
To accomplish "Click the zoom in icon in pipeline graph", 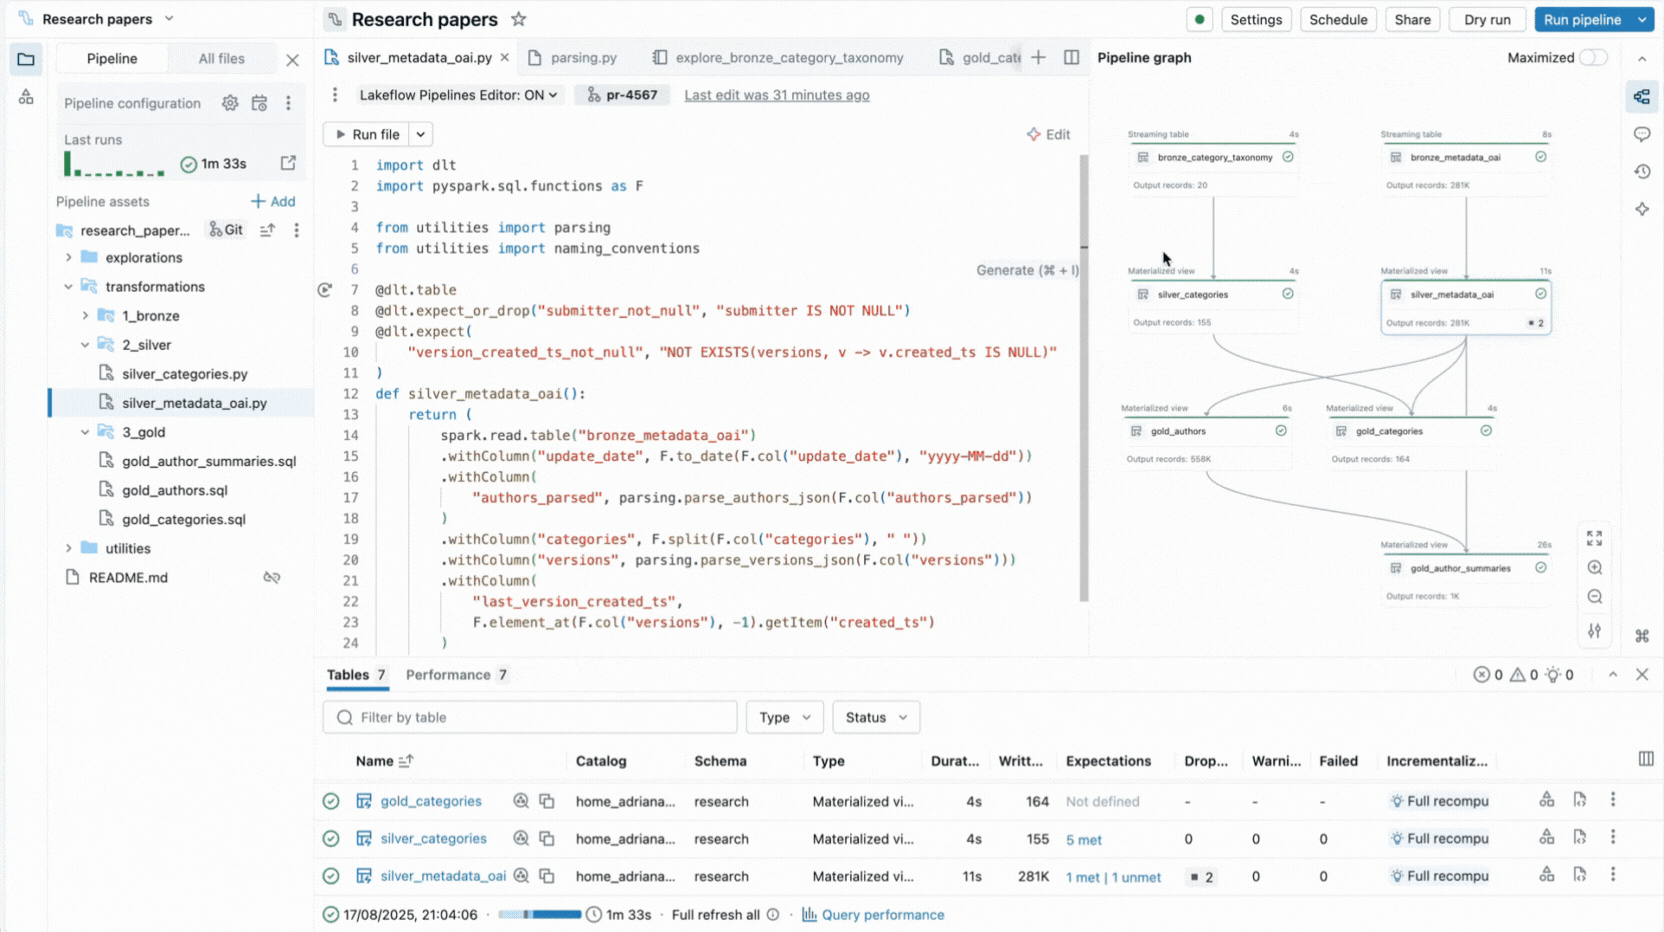I will tap(1594, 568).
